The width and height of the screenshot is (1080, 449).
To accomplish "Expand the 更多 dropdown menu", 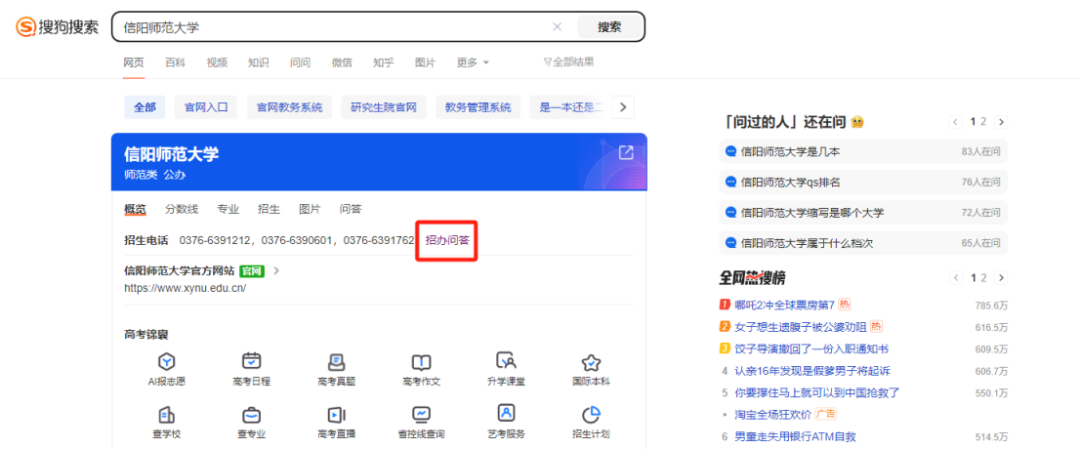I will [472, 63].
